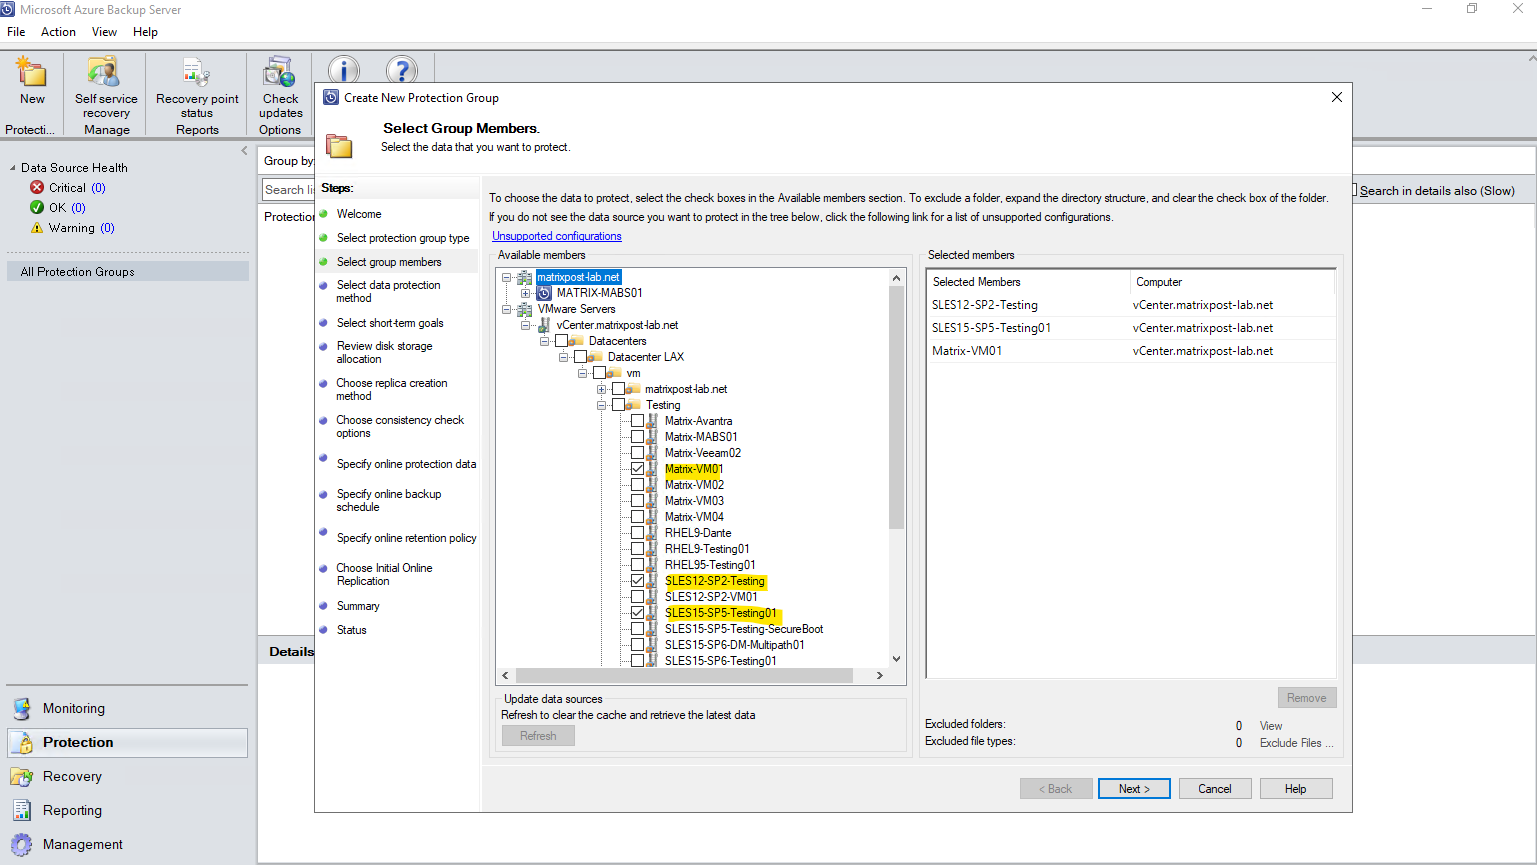Image resolution: width=1537 pixels, height=865 pixels.
Task: Collapse the Data Source Health section
Action: [x=13, y=168]
